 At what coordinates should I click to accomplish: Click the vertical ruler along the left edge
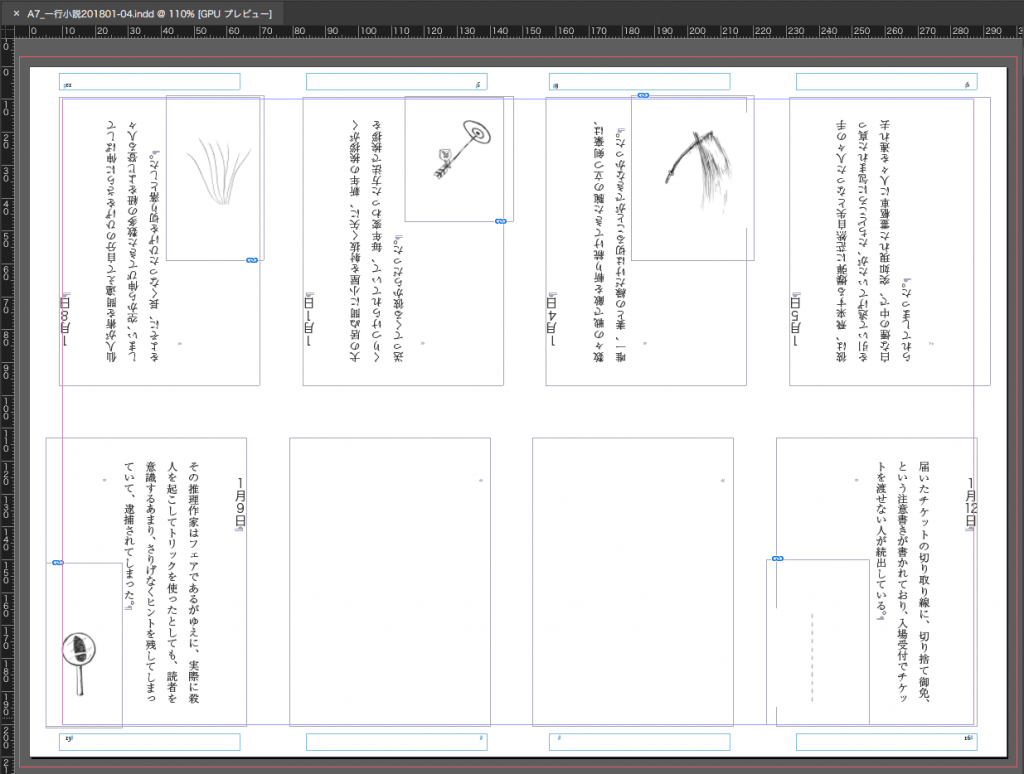tap(7, 405)
